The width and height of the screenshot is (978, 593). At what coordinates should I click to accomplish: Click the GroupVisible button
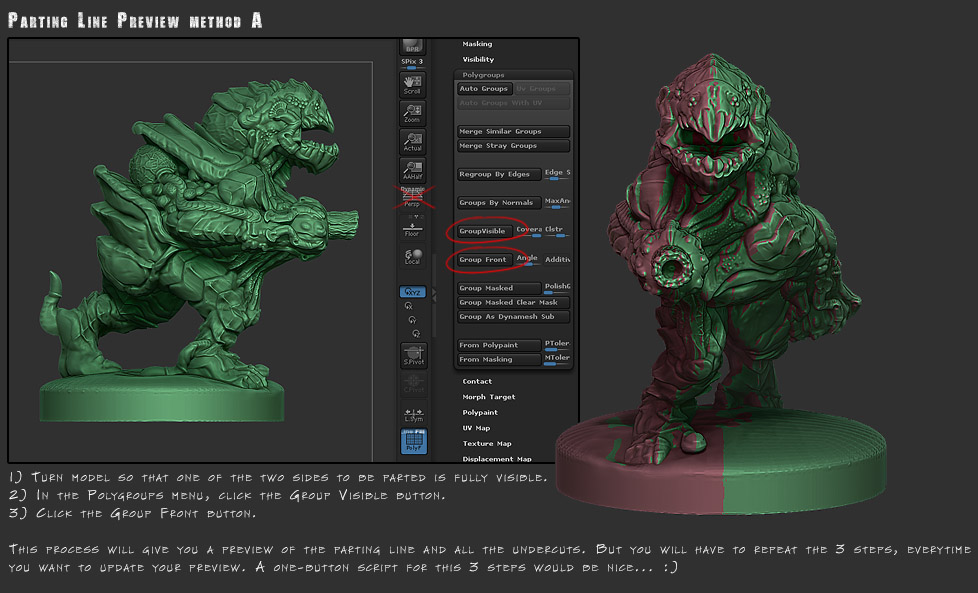485,231
